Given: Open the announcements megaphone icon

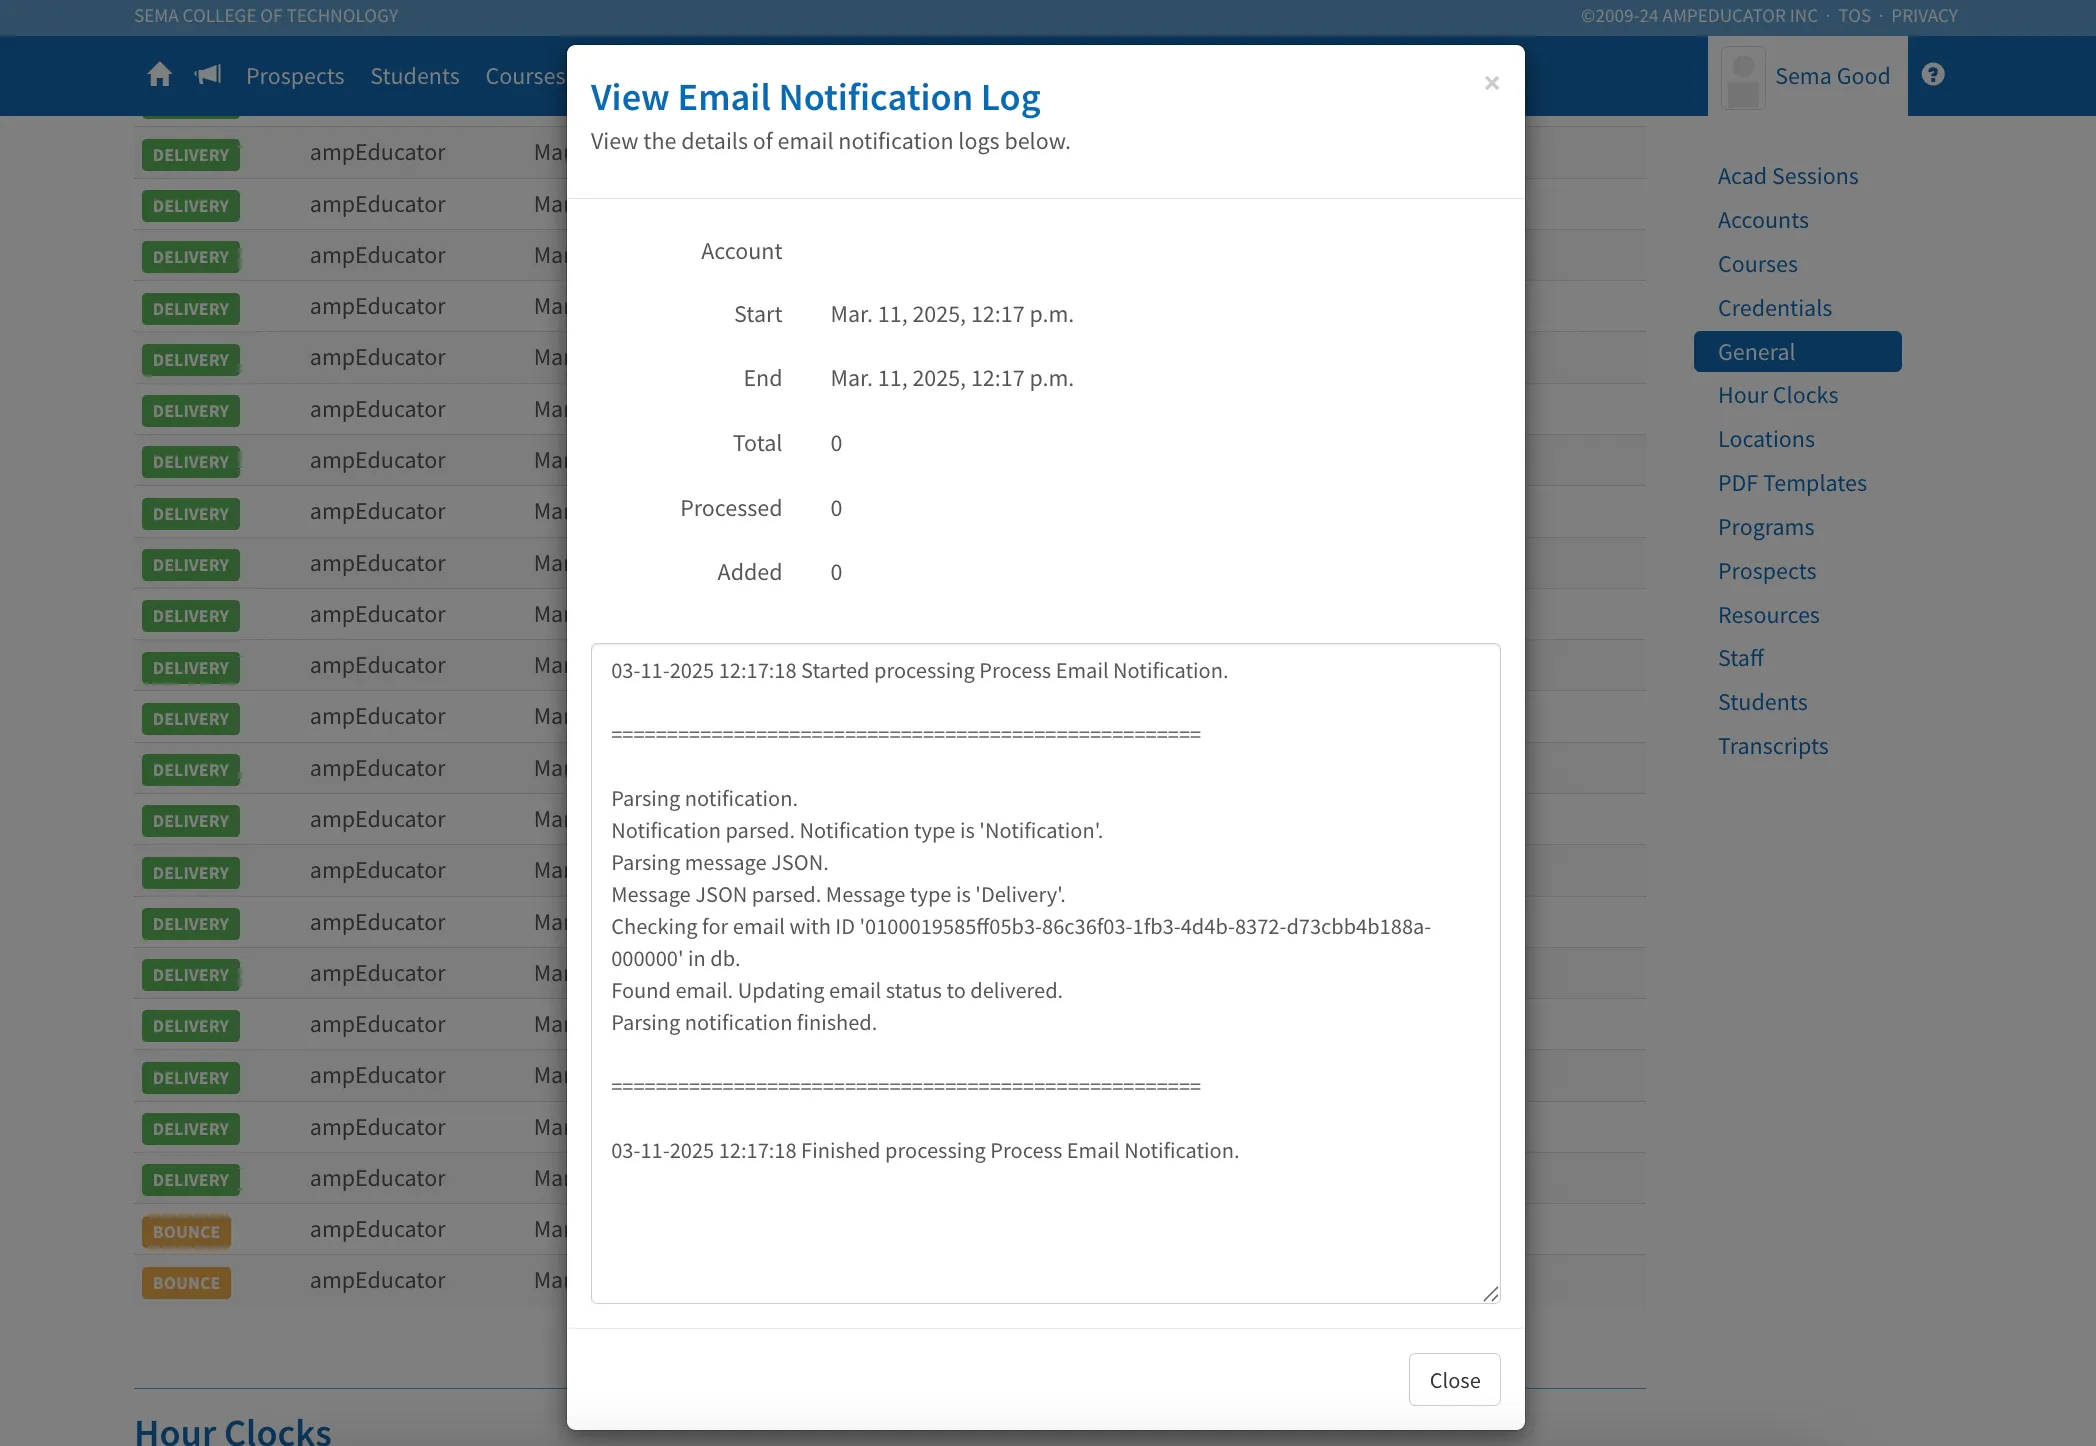Looking at the screenshot, I should point(208,75).
